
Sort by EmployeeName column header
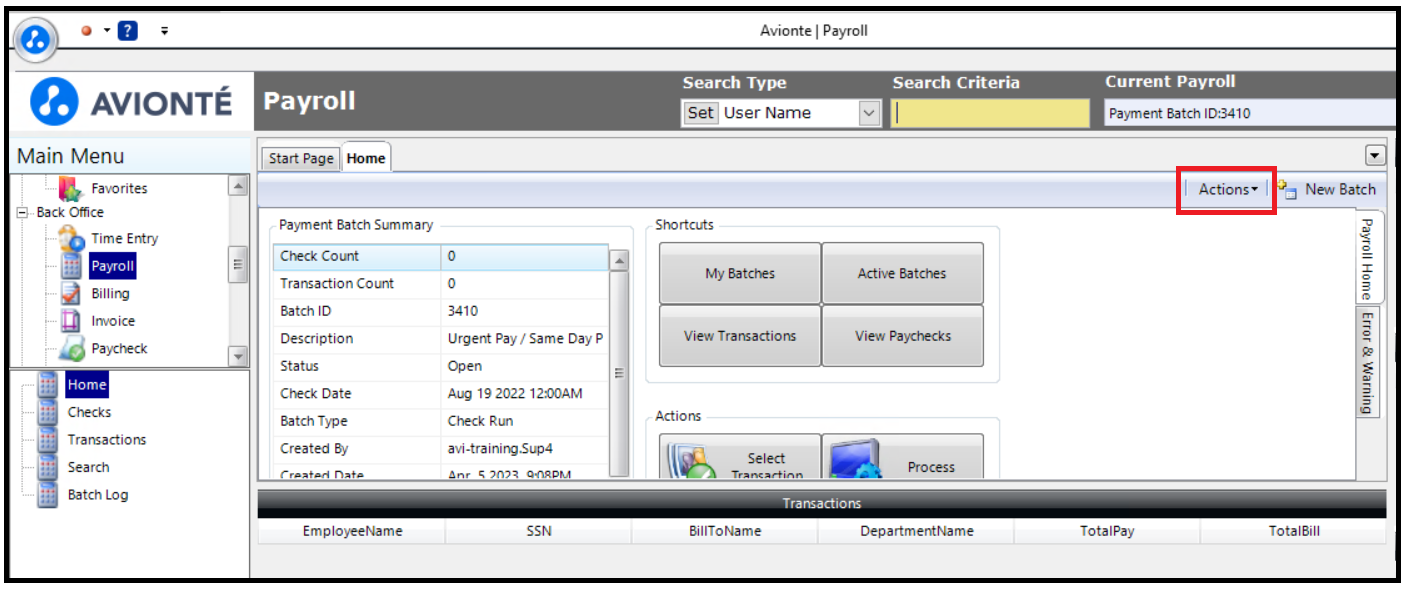[x=352, y=531]
